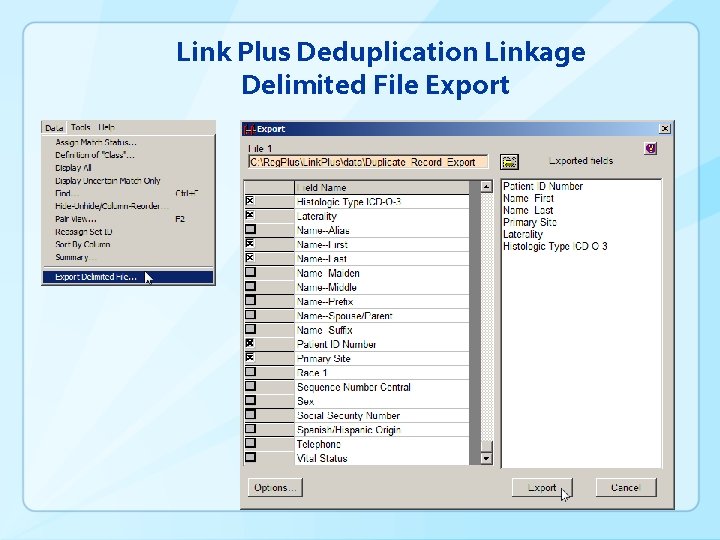The height and width of the screenshot is (540, 720).
Task: Click the Vital Status field name row
Action: point(382,458)
